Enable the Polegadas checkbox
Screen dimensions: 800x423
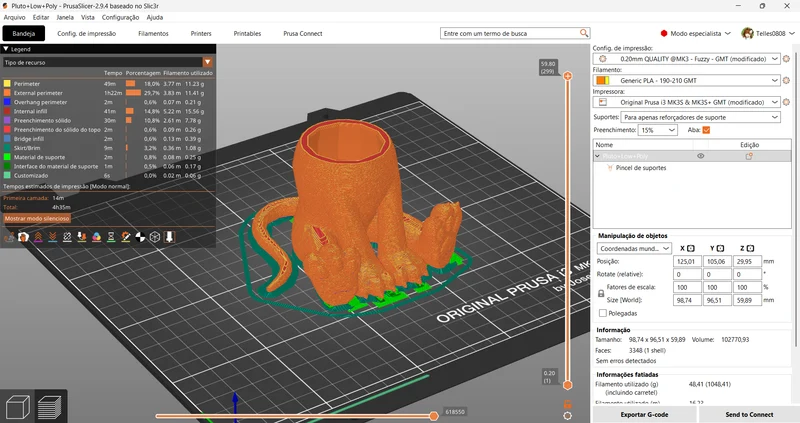click(x=603, y=313)
